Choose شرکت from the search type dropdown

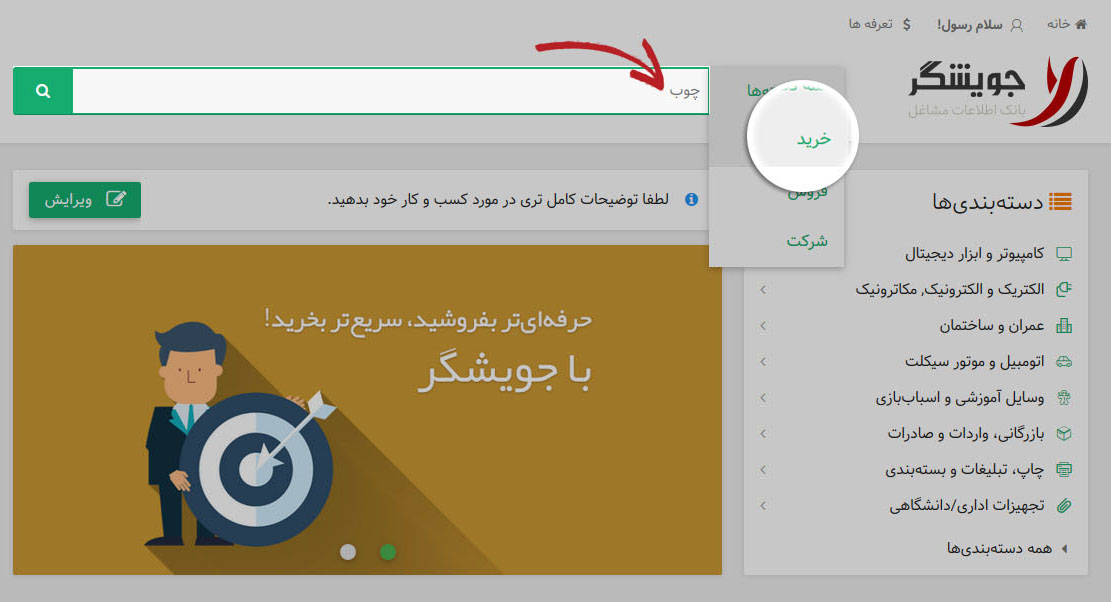tap(806, 241)
